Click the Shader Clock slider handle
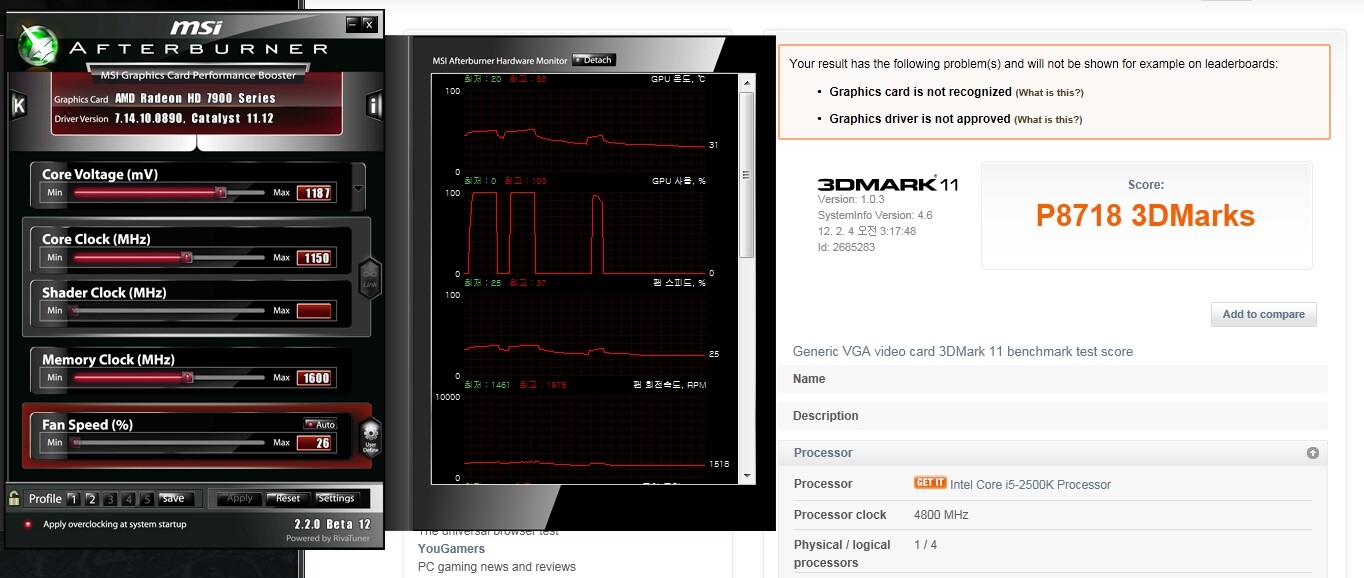Screen dimensions: 1364x578 [74, 311]
